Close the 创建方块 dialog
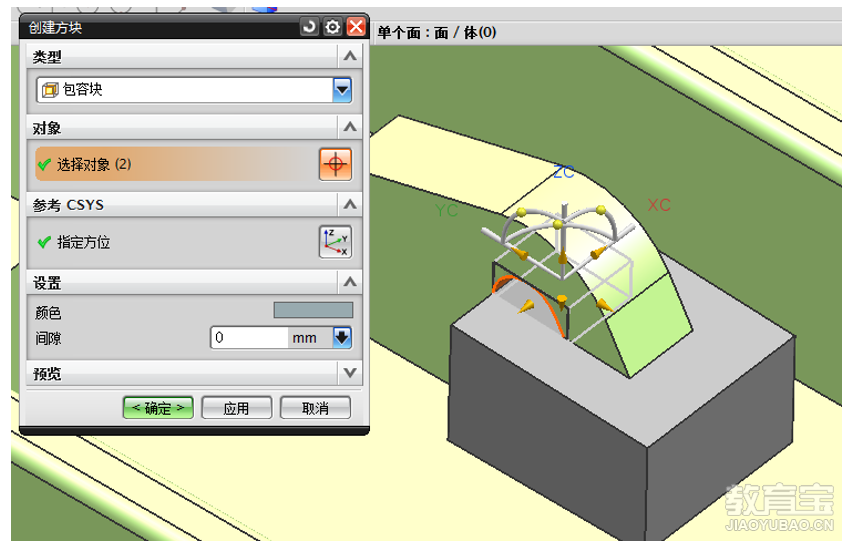This screenshot has height=554, width=855. tap(356, 26)
